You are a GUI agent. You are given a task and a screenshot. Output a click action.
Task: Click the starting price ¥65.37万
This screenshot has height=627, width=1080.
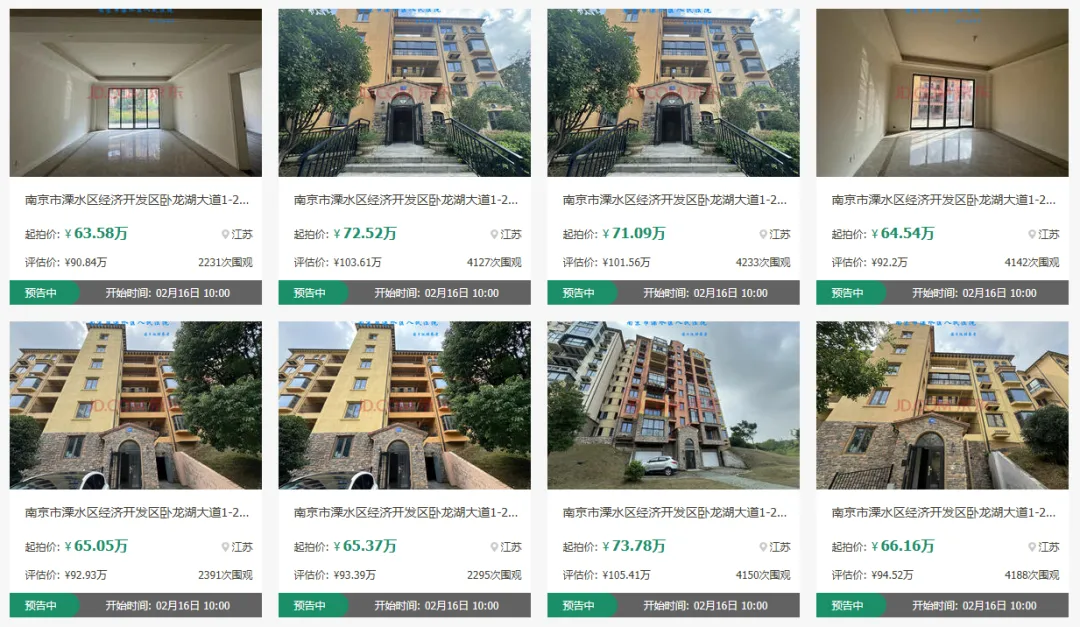365,546
